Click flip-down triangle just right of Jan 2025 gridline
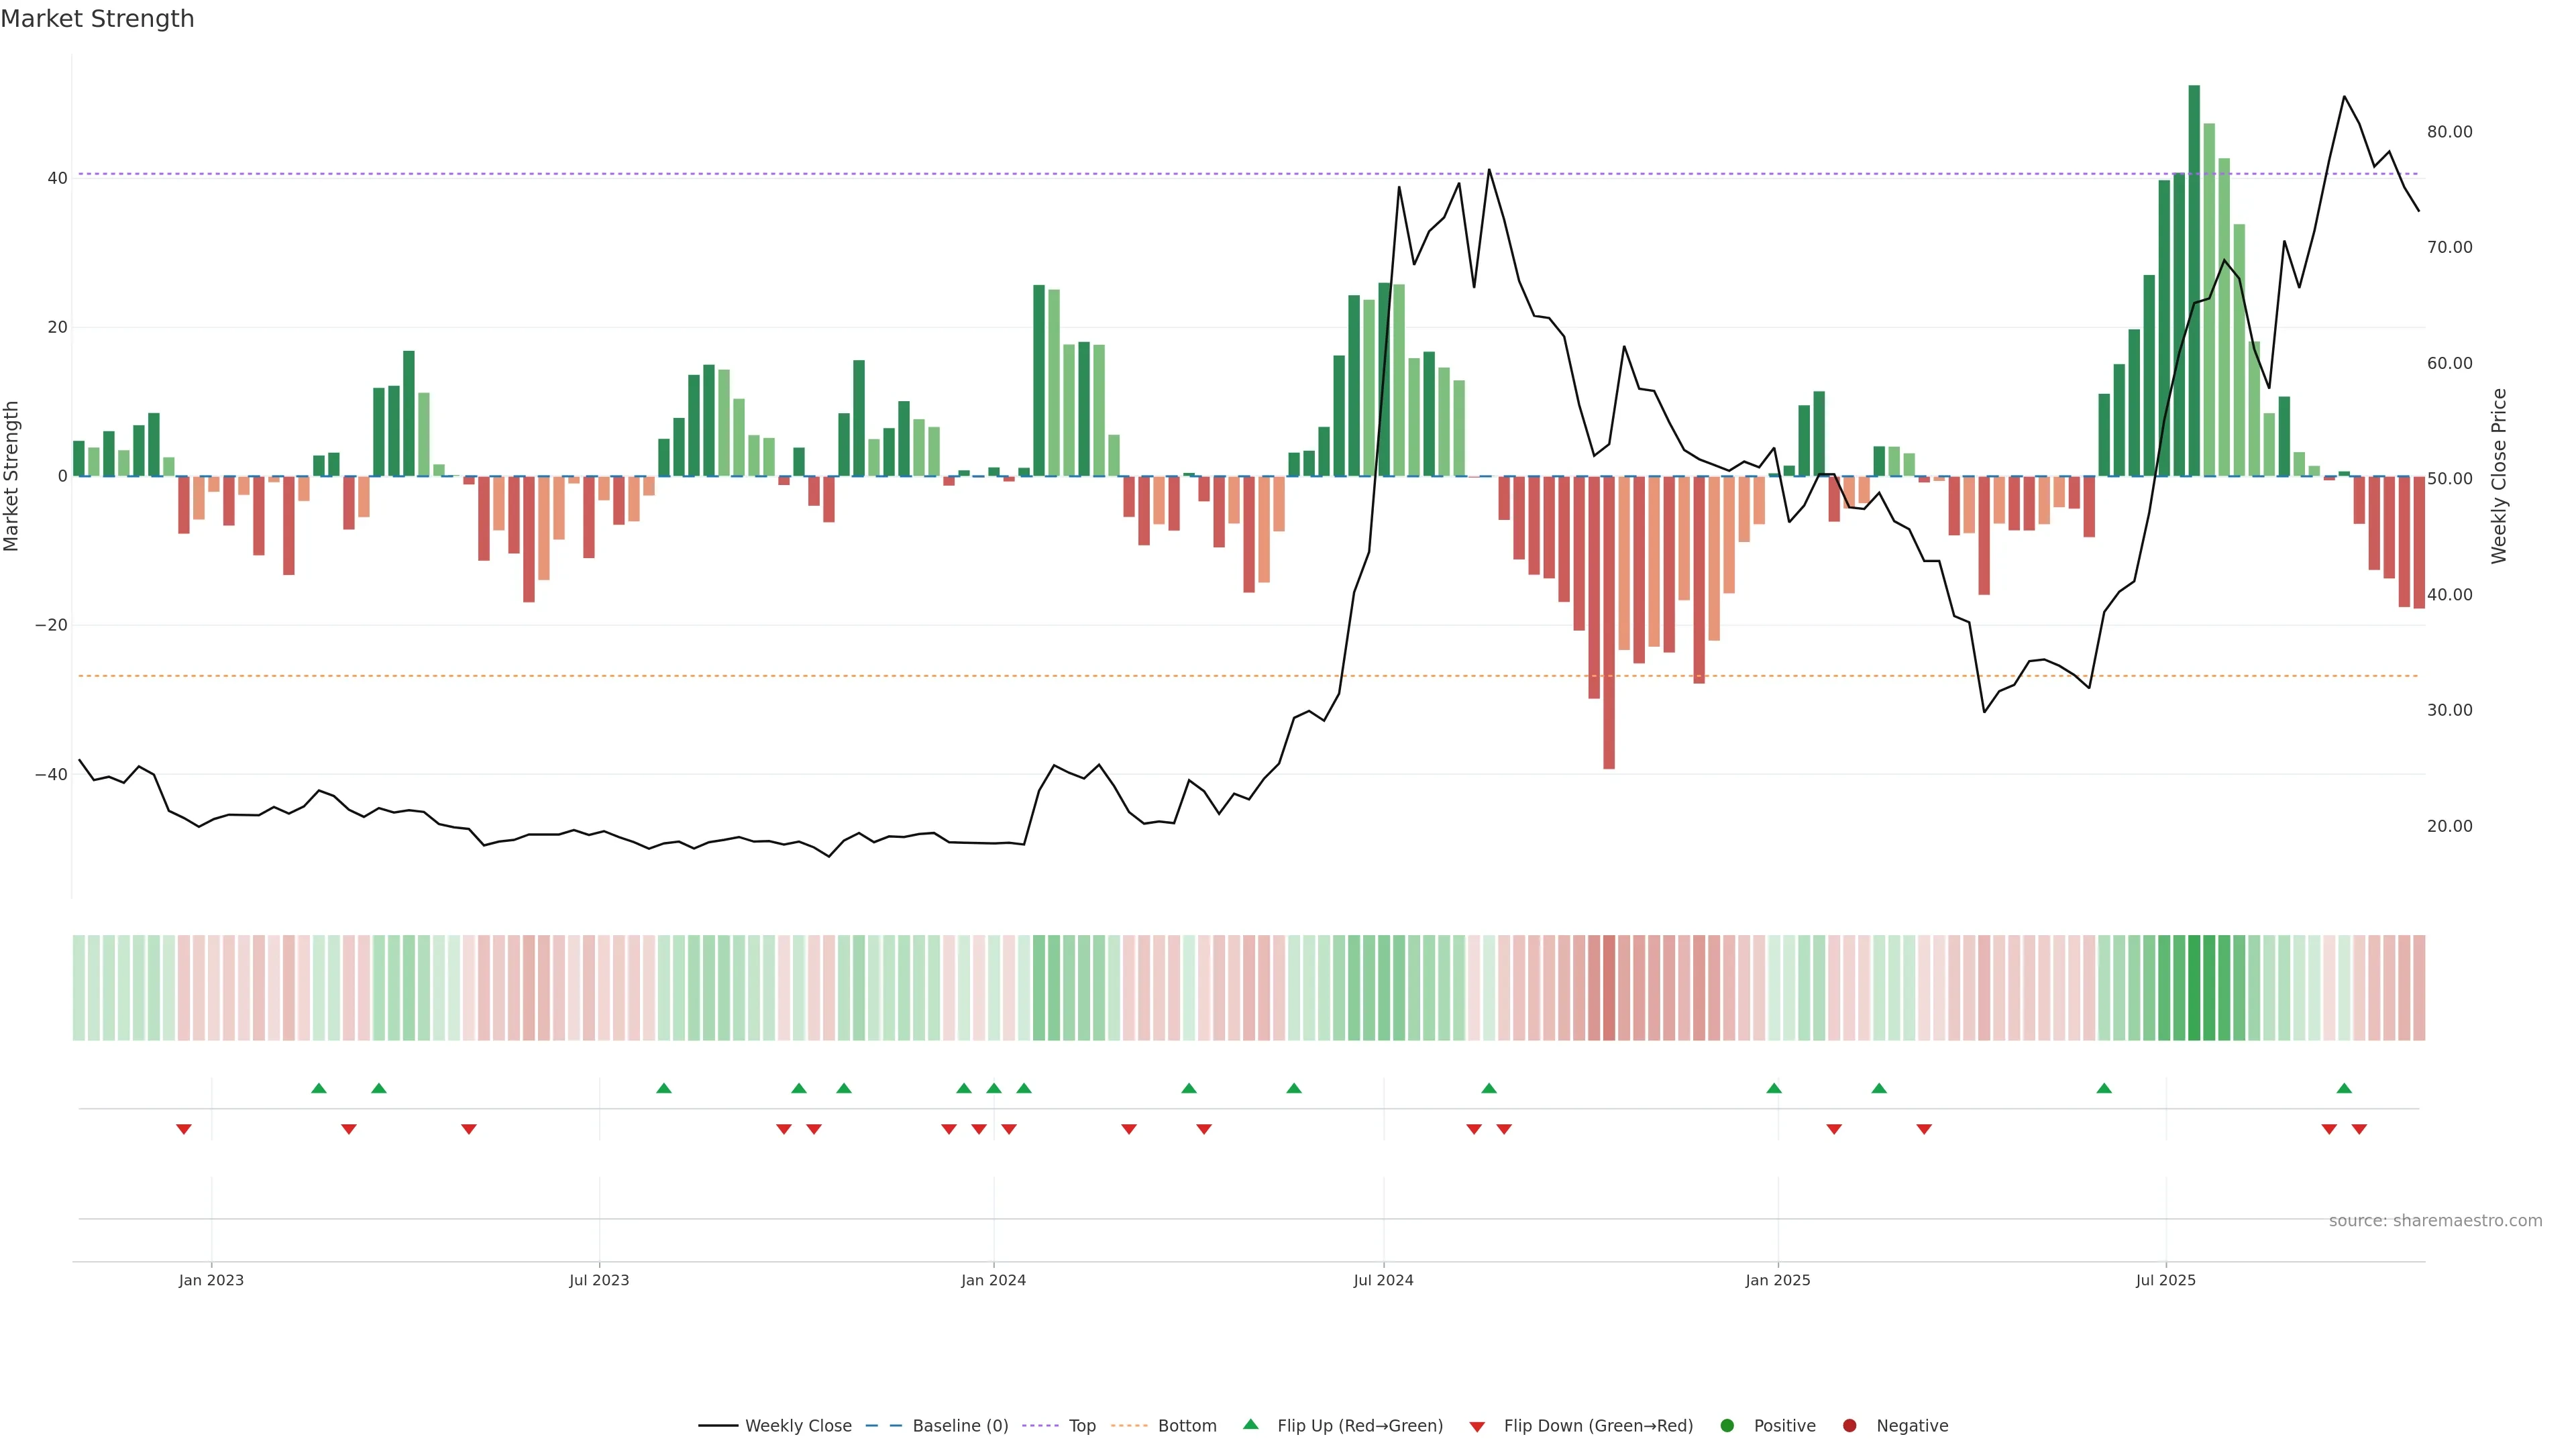This screenshot has height=1449, width=2576. click(x=1834, y=1129)
